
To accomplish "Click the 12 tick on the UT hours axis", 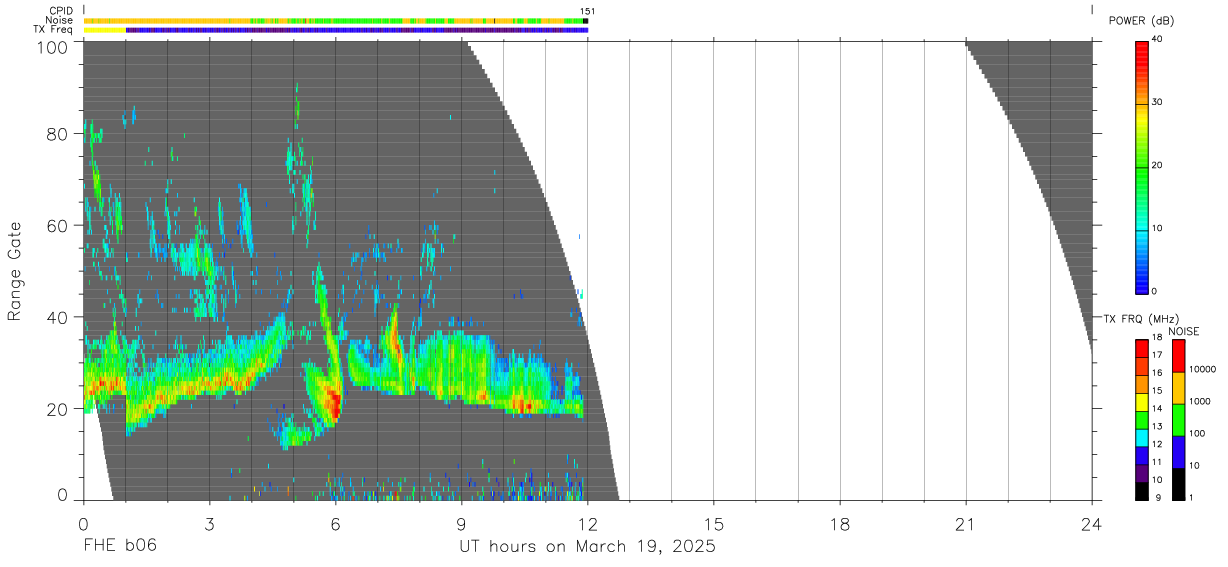I will (x=588, y=523).
